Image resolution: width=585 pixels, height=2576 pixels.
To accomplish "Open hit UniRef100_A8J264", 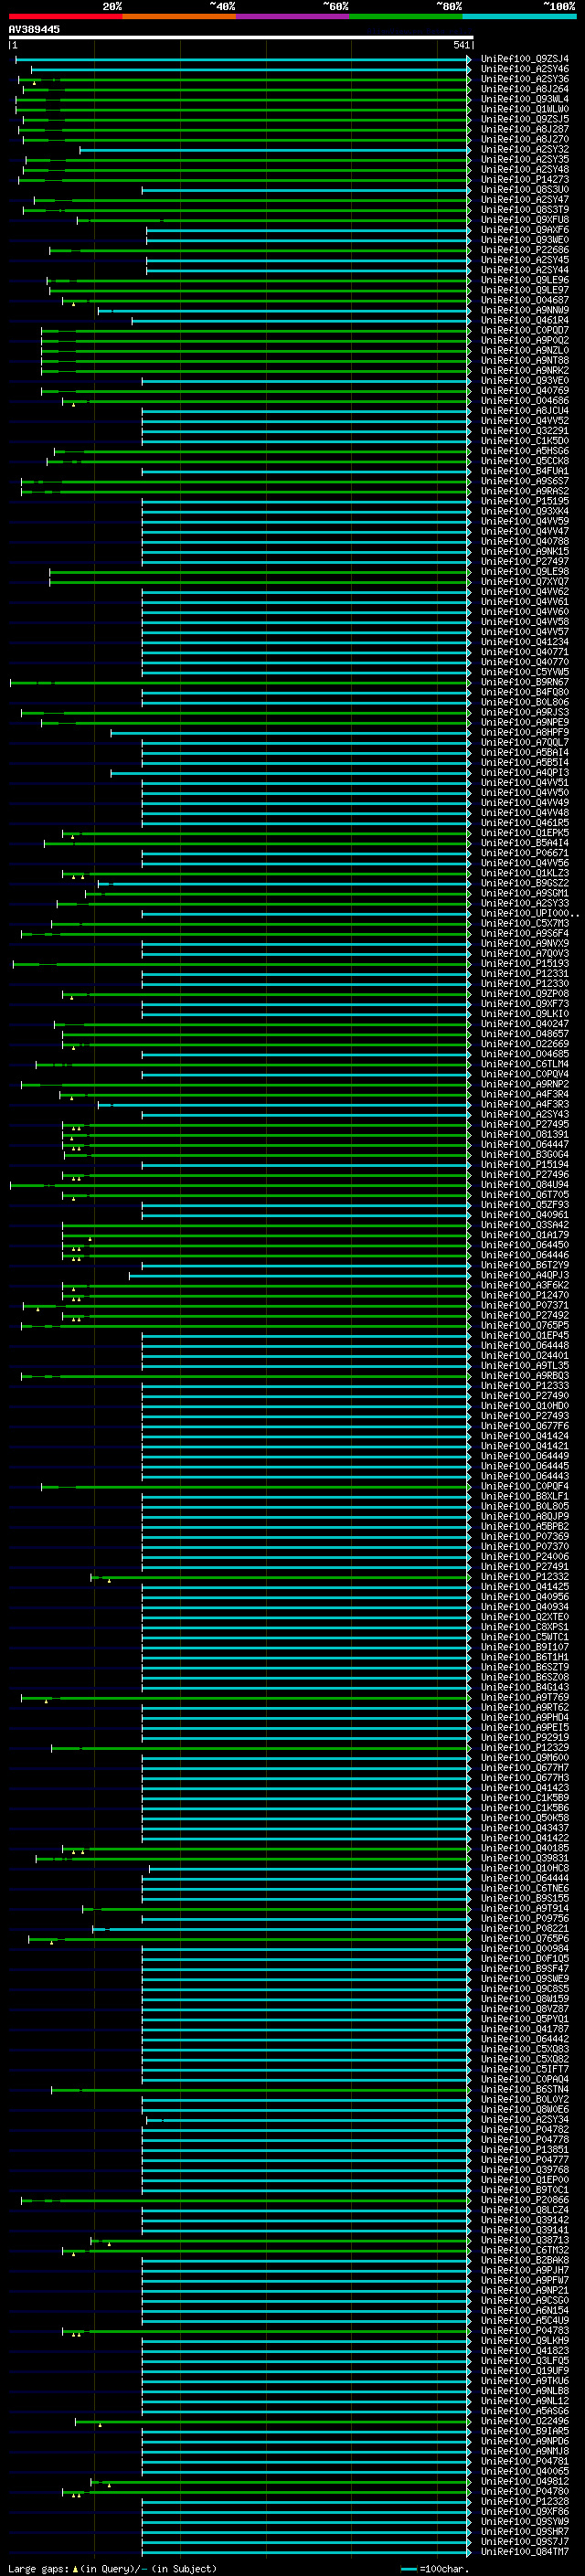I will pyautogui.click(x=524, y=89).
